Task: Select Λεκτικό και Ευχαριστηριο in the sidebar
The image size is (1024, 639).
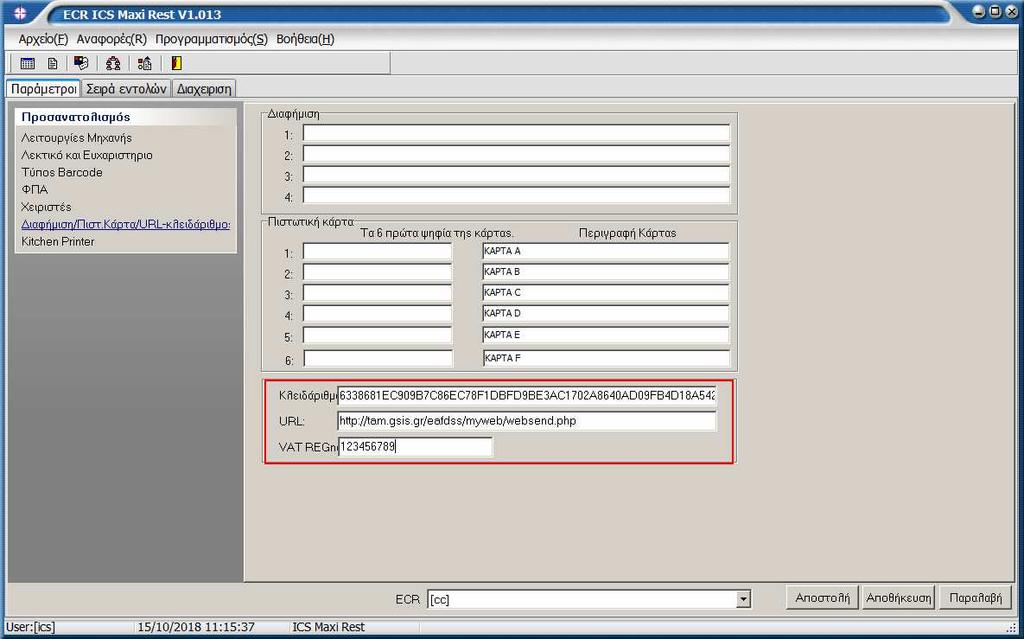Action: point(87,155)
